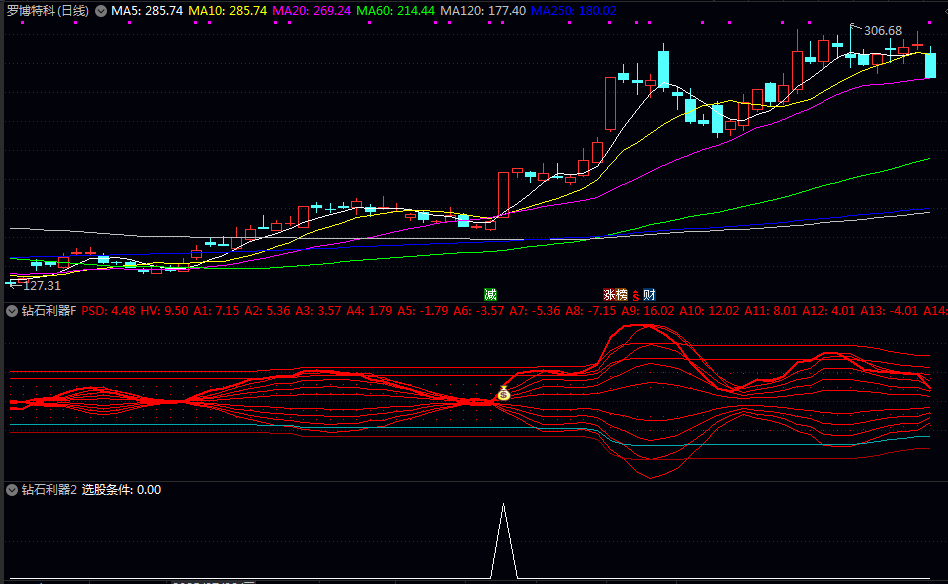Open 钻石利器F panel dropdown arrow

[x=12, y=311]
